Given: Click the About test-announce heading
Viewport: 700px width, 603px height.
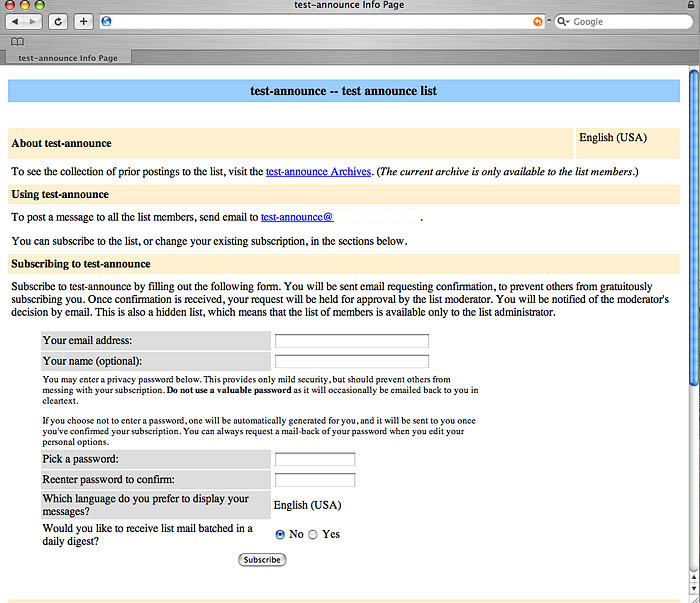Looking at the screenshot, I should (62, 143).
